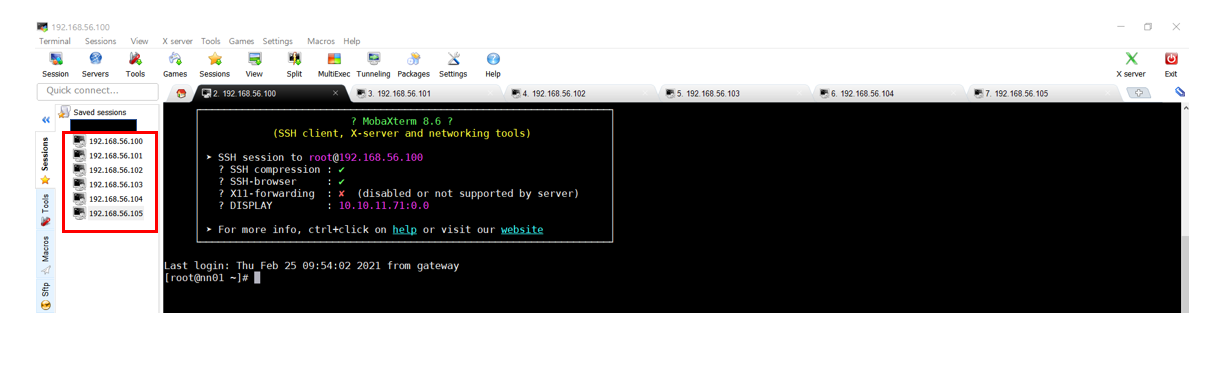Click the root@nn01 terminal prompt line
1231x366 pixels.
[x=212, y=278]
